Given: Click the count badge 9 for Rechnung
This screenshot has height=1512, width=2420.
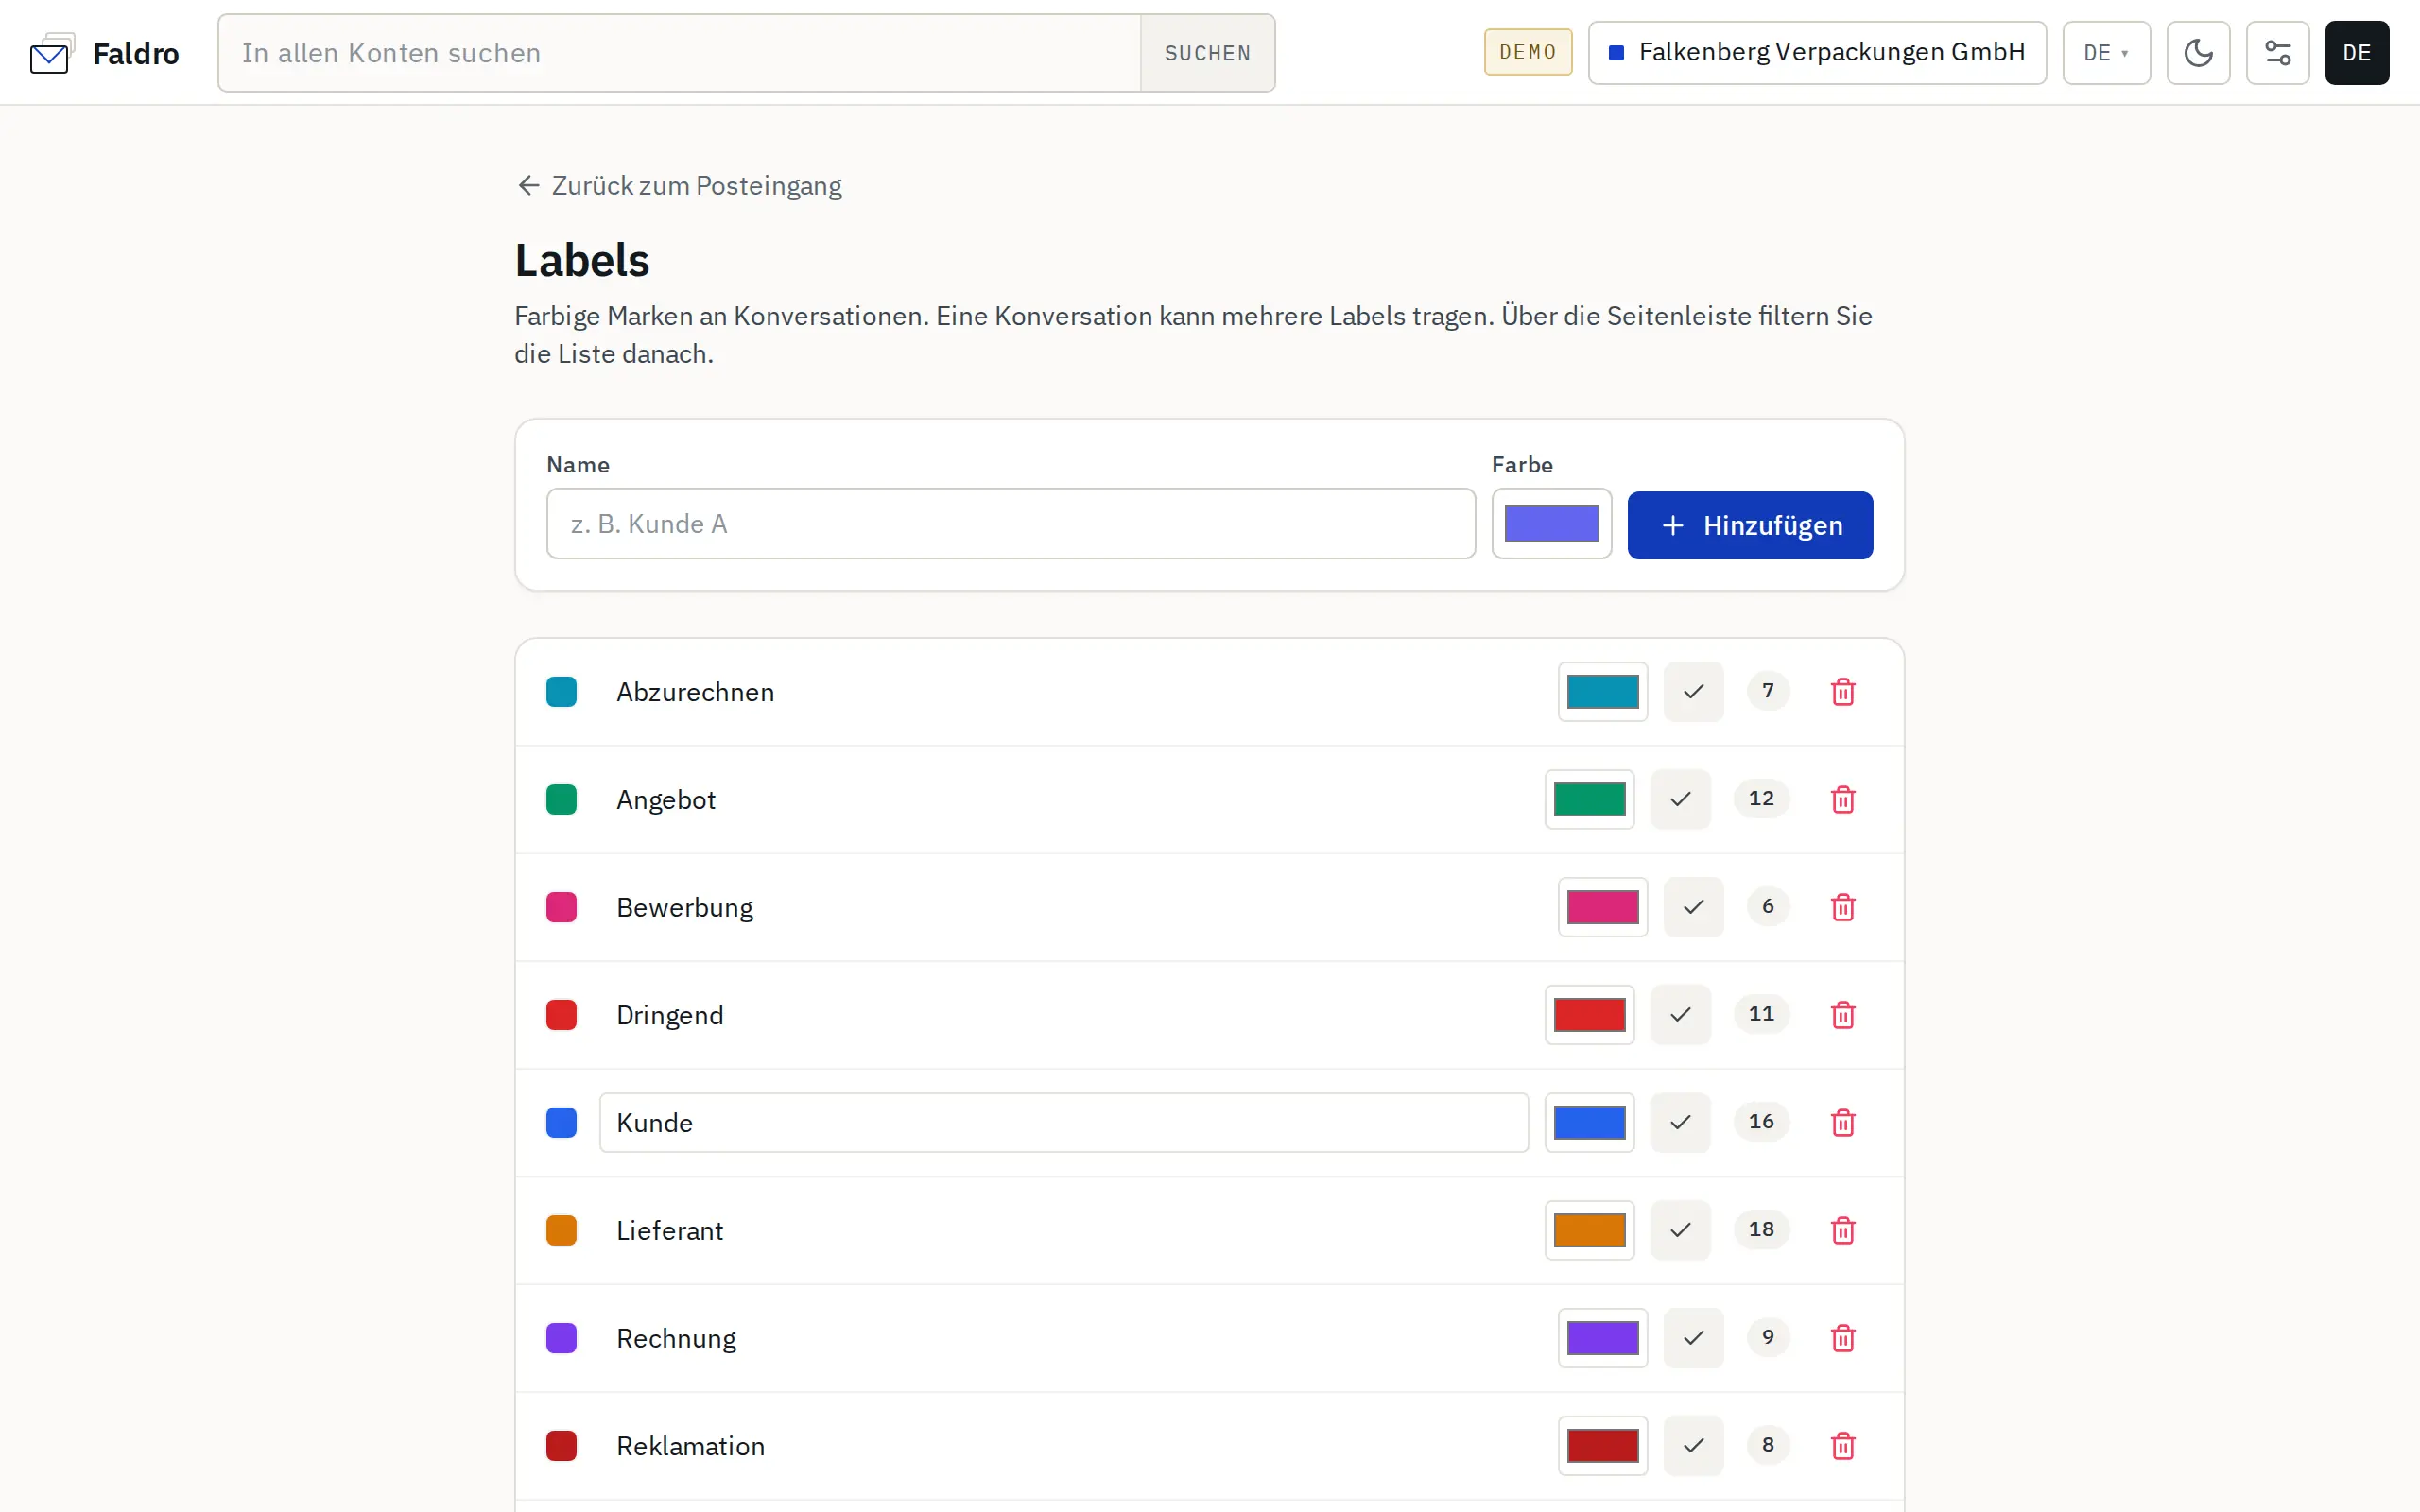Looking at the screenshot, I should [1768, 1337].
